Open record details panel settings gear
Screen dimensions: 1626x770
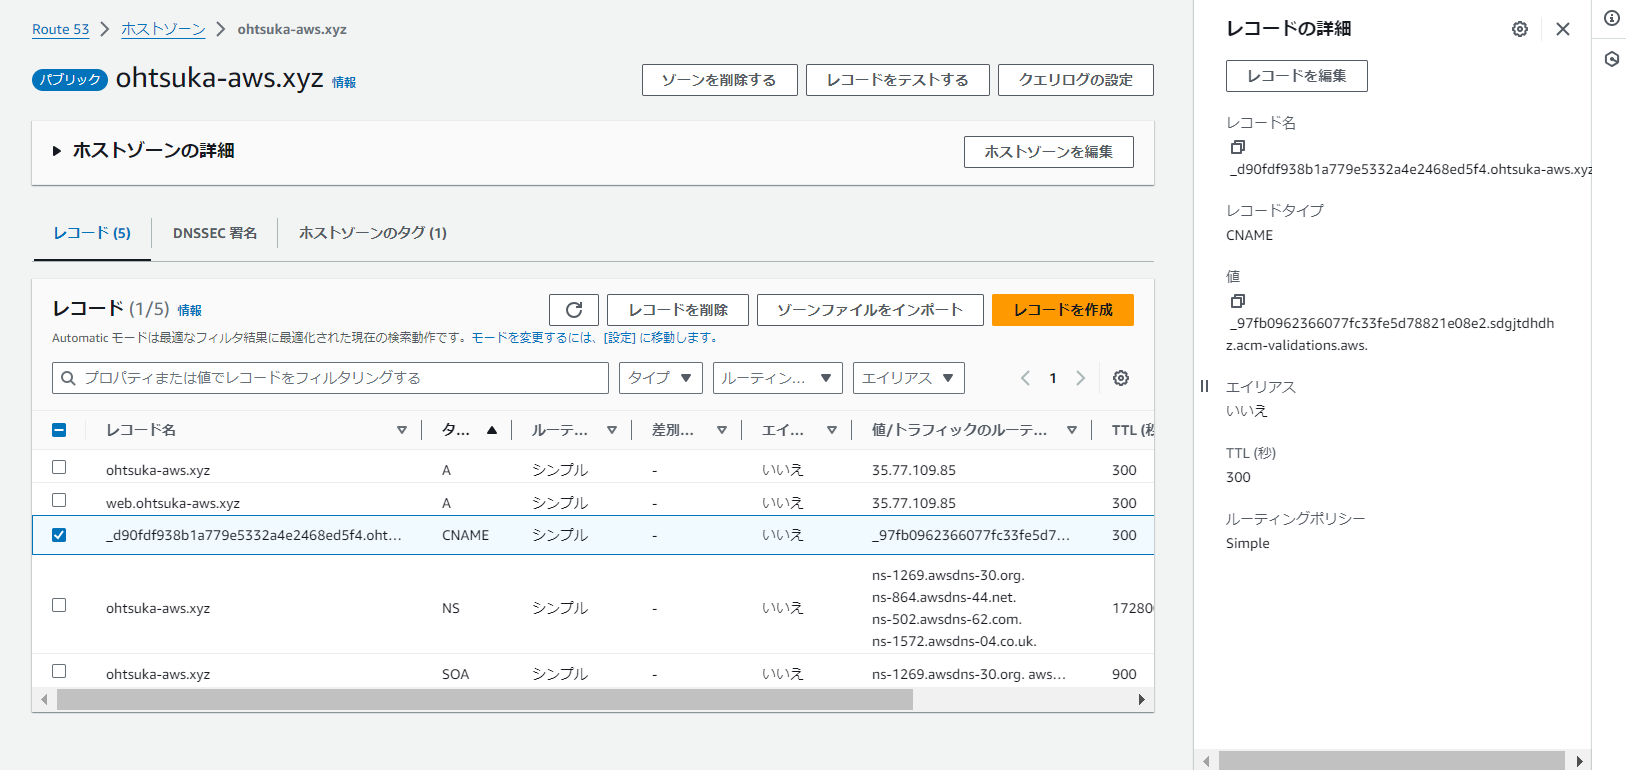(x=1520, y=29)
